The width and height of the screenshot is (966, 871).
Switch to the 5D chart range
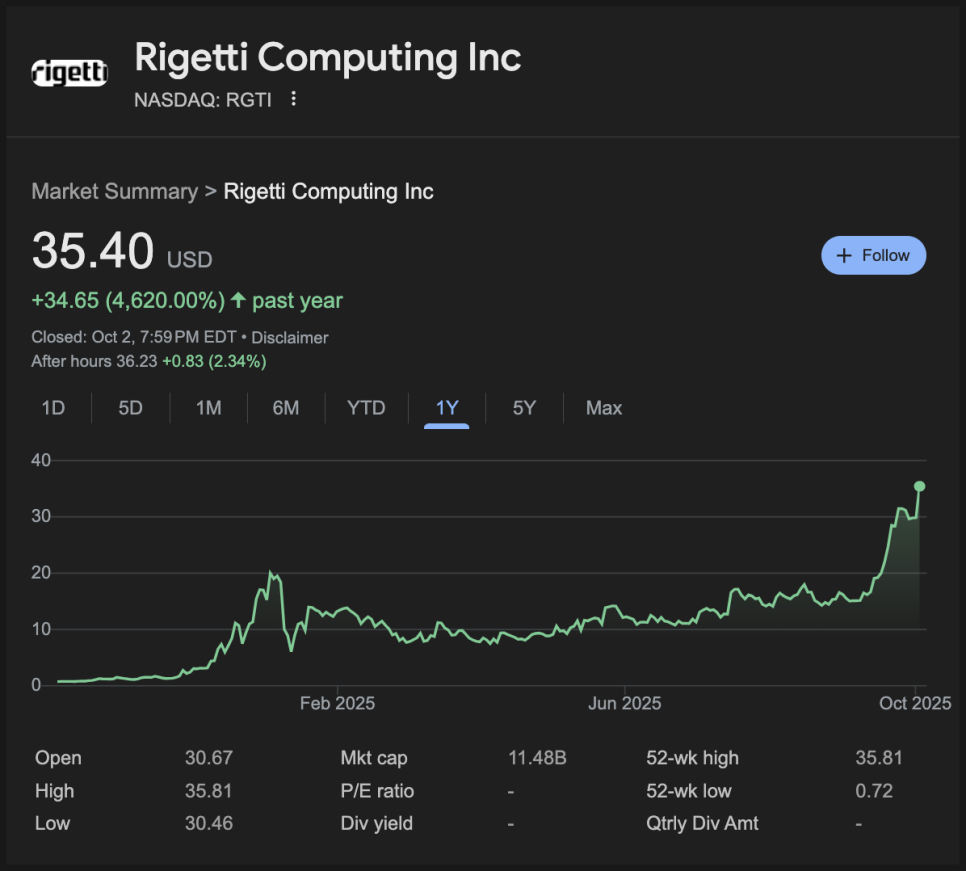click(x=131, y=408)
